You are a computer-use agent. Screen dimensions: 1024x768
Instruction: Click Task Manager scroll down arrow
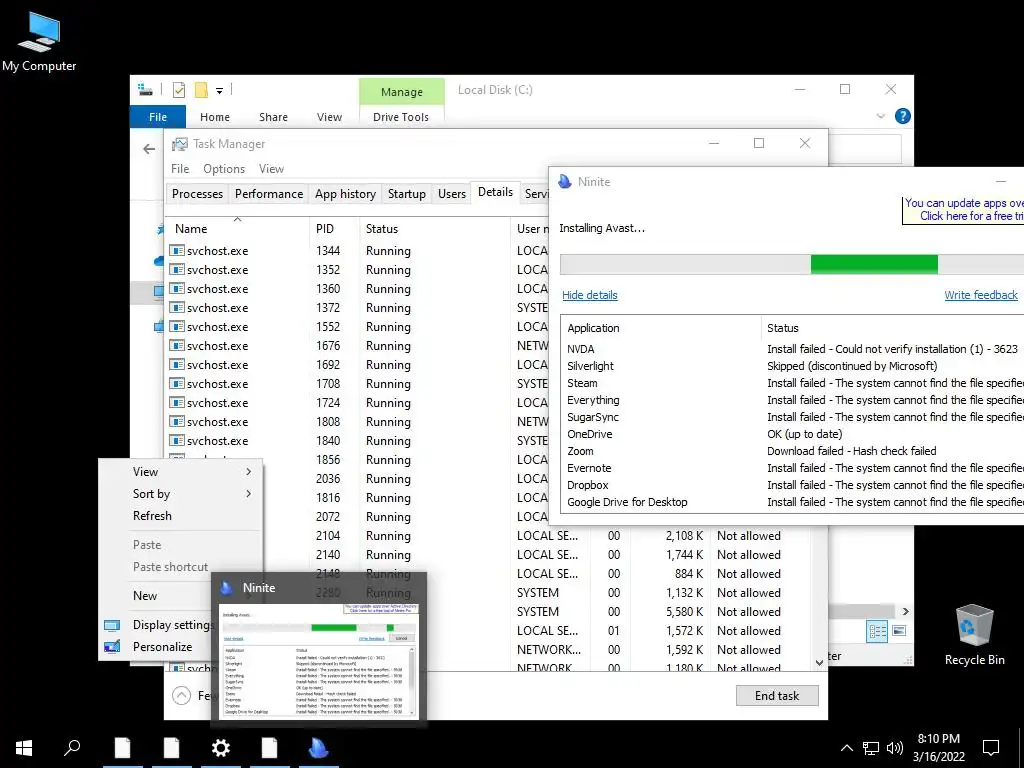point(820,662)
